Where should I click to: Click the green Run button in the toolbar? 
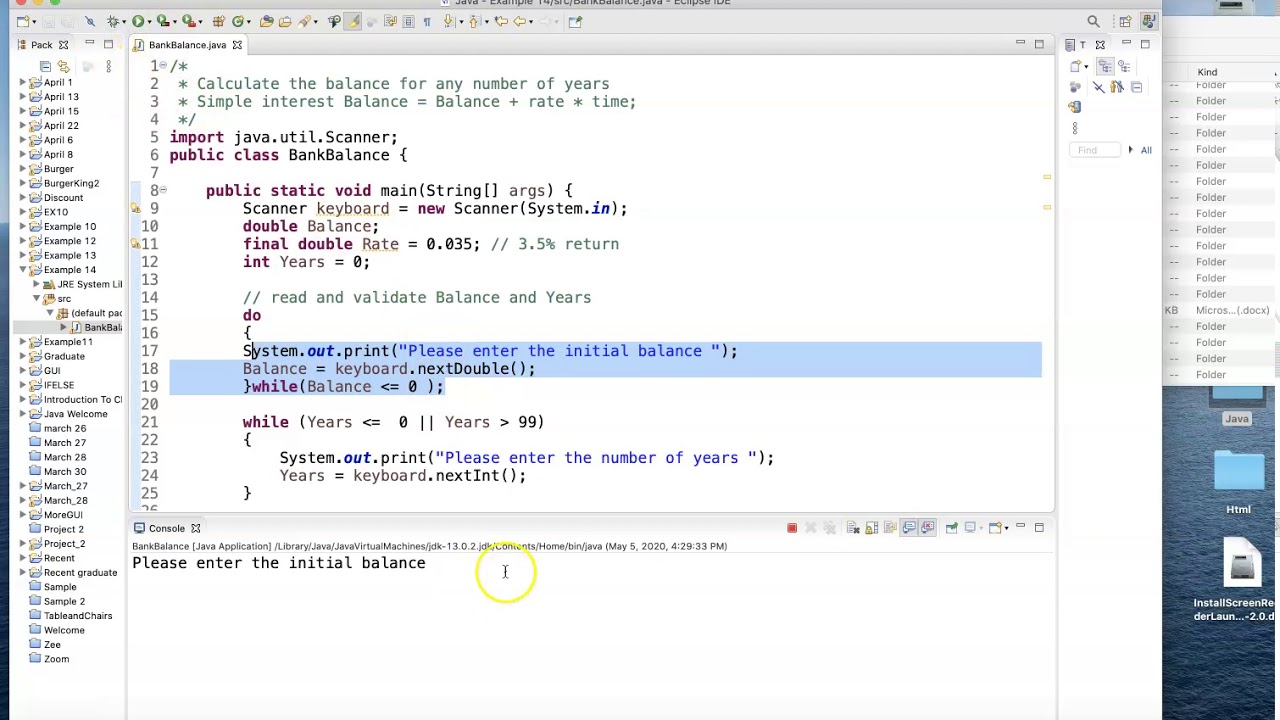(138, 21)
